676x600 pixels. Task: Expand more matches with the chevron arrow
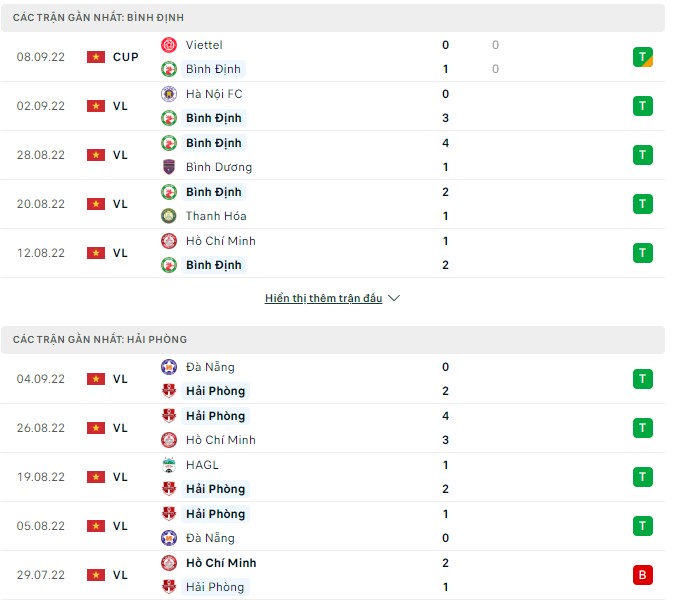pos(394,298)
